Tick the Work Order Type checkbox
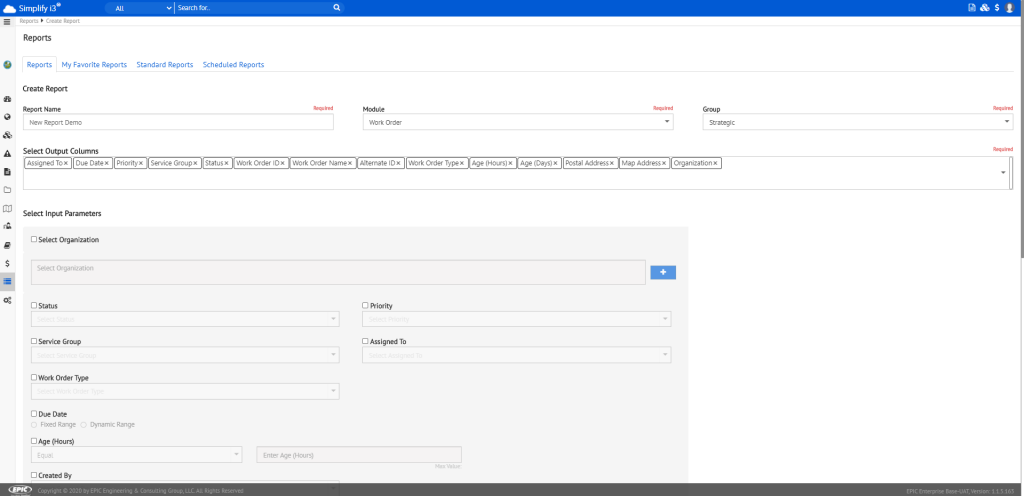Image resolution: width=1024 pixels, height=496 pixels. 34,378
